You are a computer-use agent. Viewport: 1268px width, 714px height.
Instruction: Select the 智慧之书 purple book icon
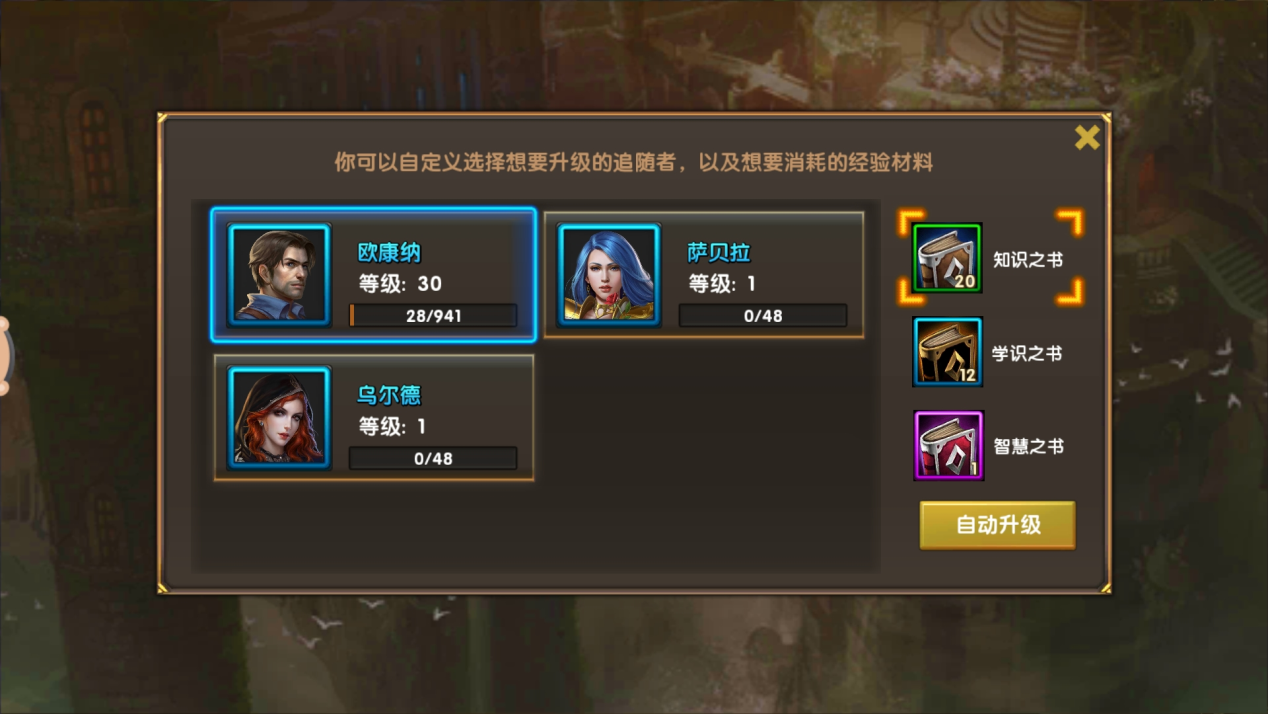(948, 445)
